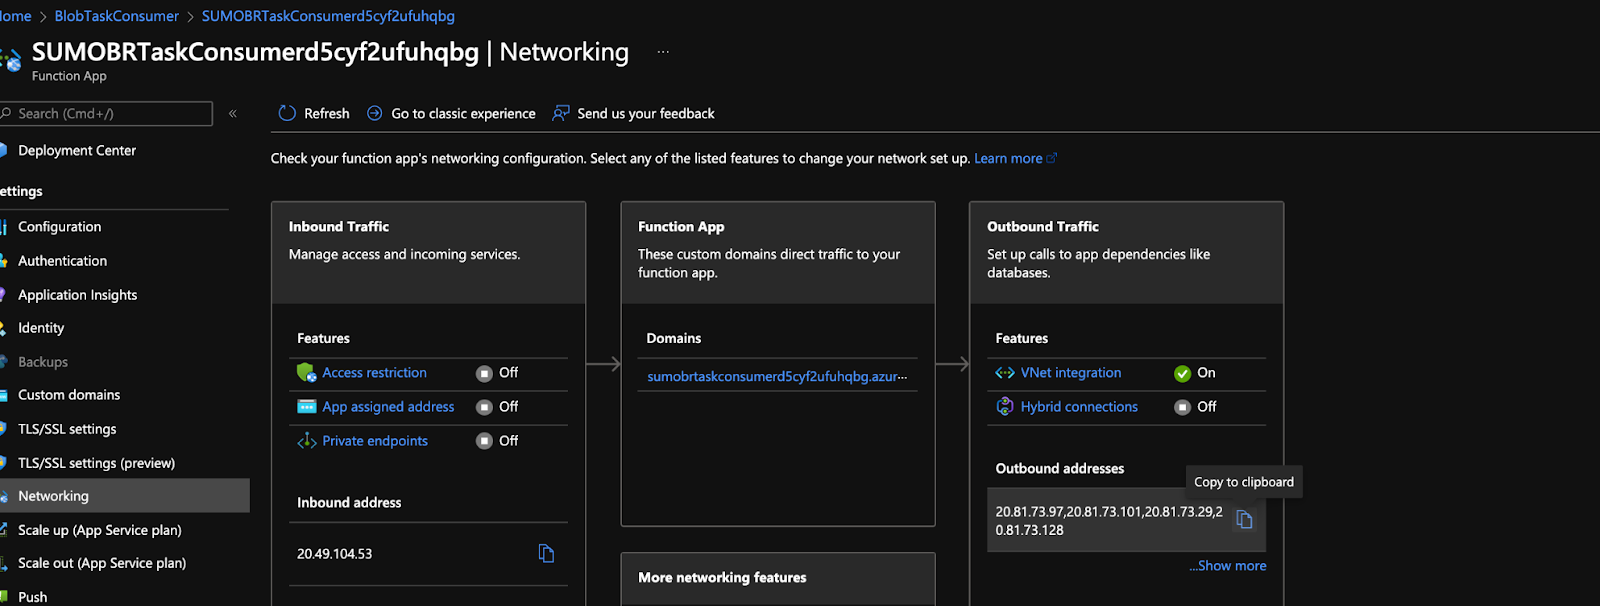This screenshot has height=606, width=1600.
Task: Collapse the left sidebar menu
Action: tap(233, 114)
